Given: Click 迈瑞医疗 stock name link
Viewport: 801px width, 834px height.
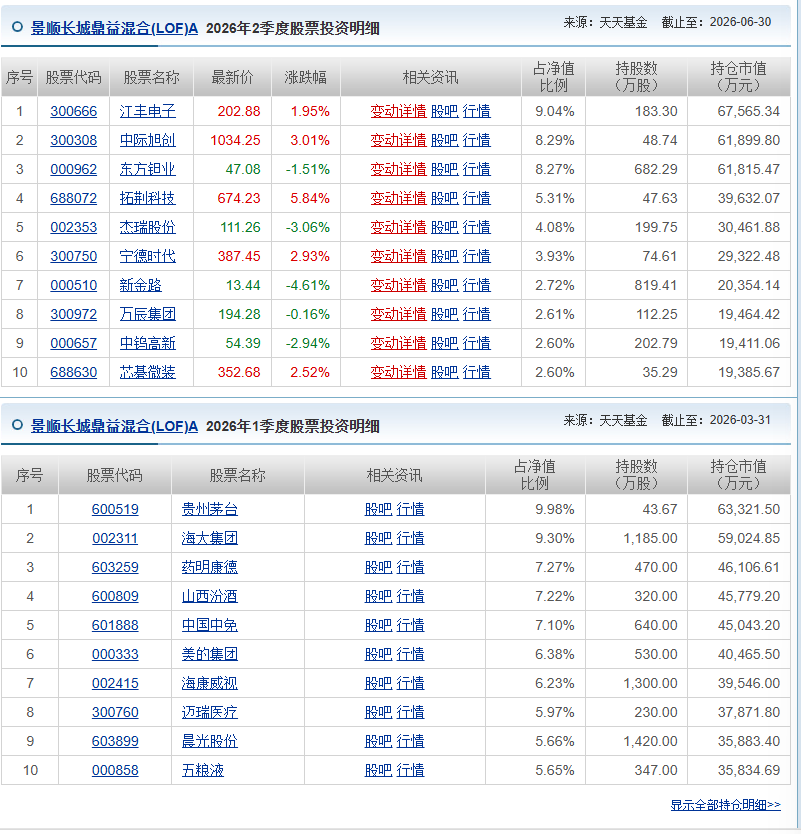Looking at the screenshot, I should [x=210, y=712].
